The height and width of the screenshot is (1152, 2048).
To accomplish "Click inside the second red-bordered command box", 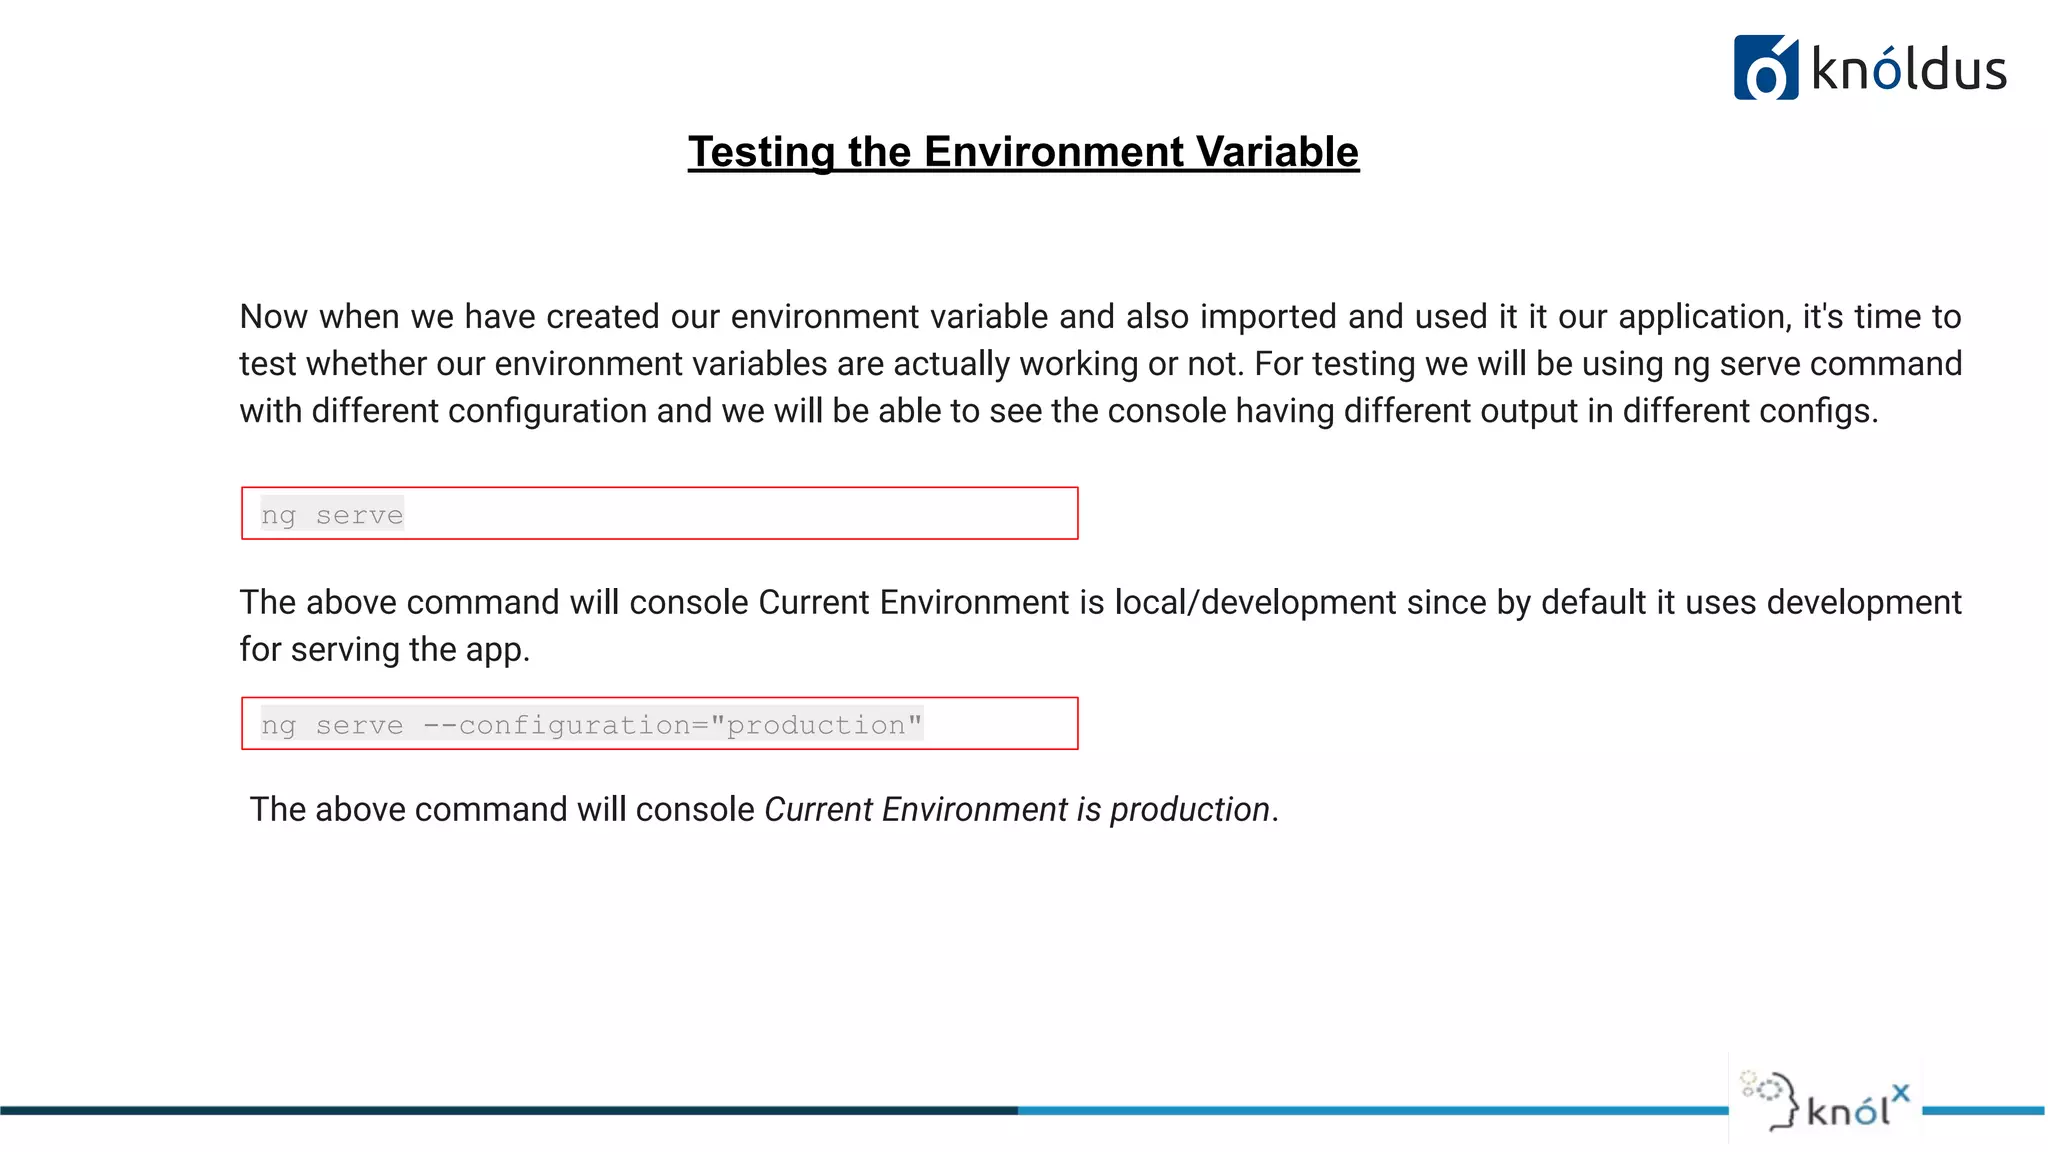I will pyautogui.click(x=660, y=723).
